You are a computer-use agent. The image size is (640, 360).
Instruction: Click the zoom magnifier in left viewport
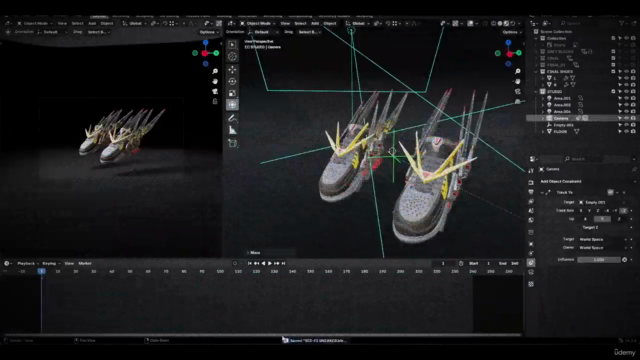215,71
